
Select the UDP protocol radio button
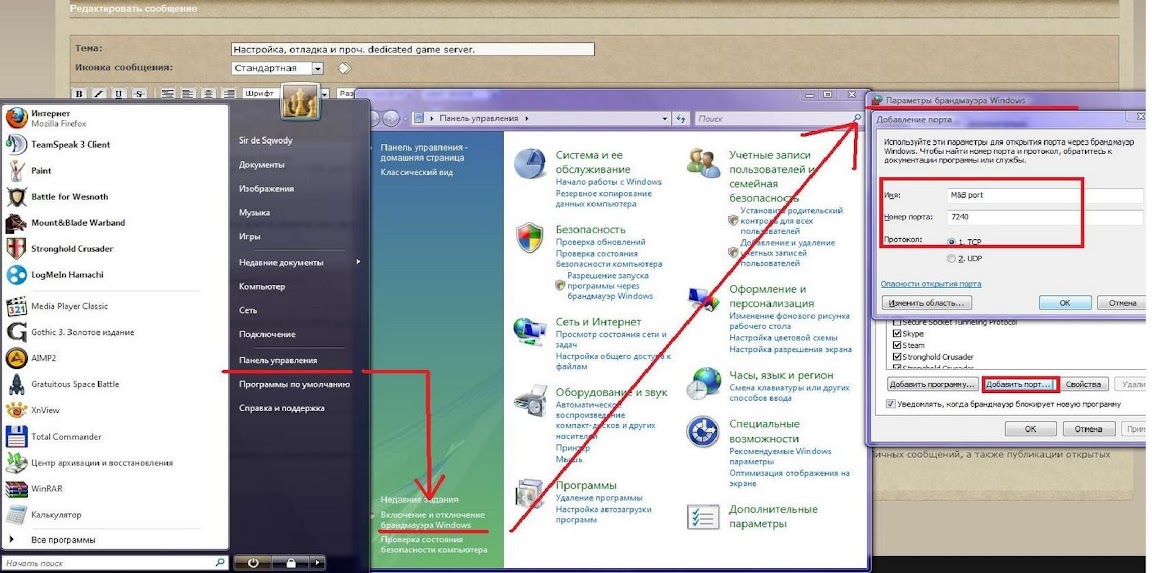point(952,259)
